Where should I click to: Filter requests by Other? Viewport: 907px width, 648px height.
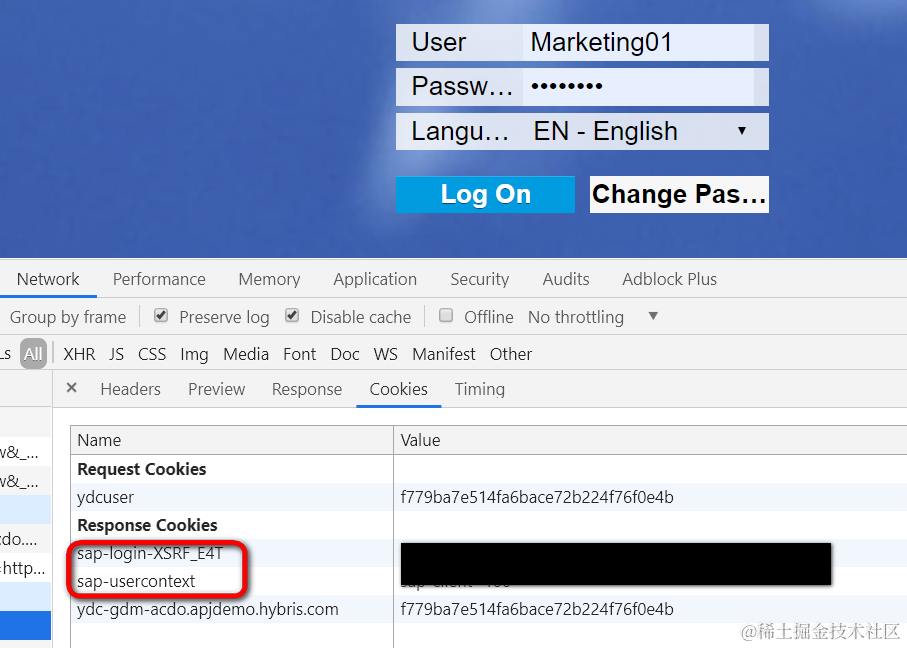click(511, 354)
